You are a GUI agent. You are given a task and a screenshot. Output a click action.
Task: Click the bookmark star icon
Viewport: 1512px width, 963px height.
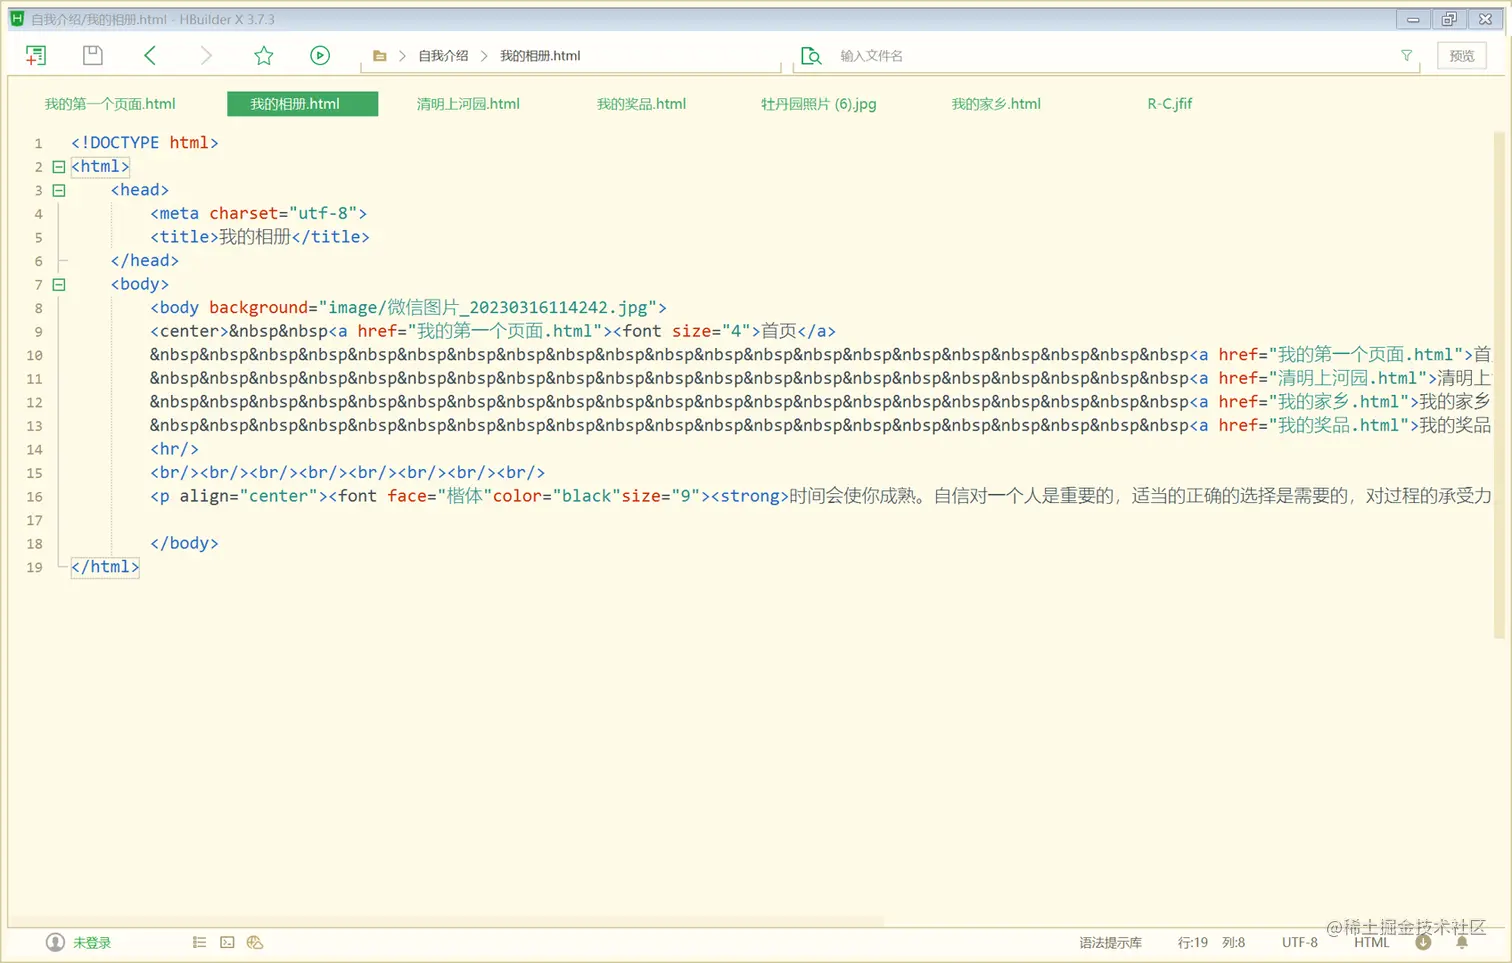[264, 55]
